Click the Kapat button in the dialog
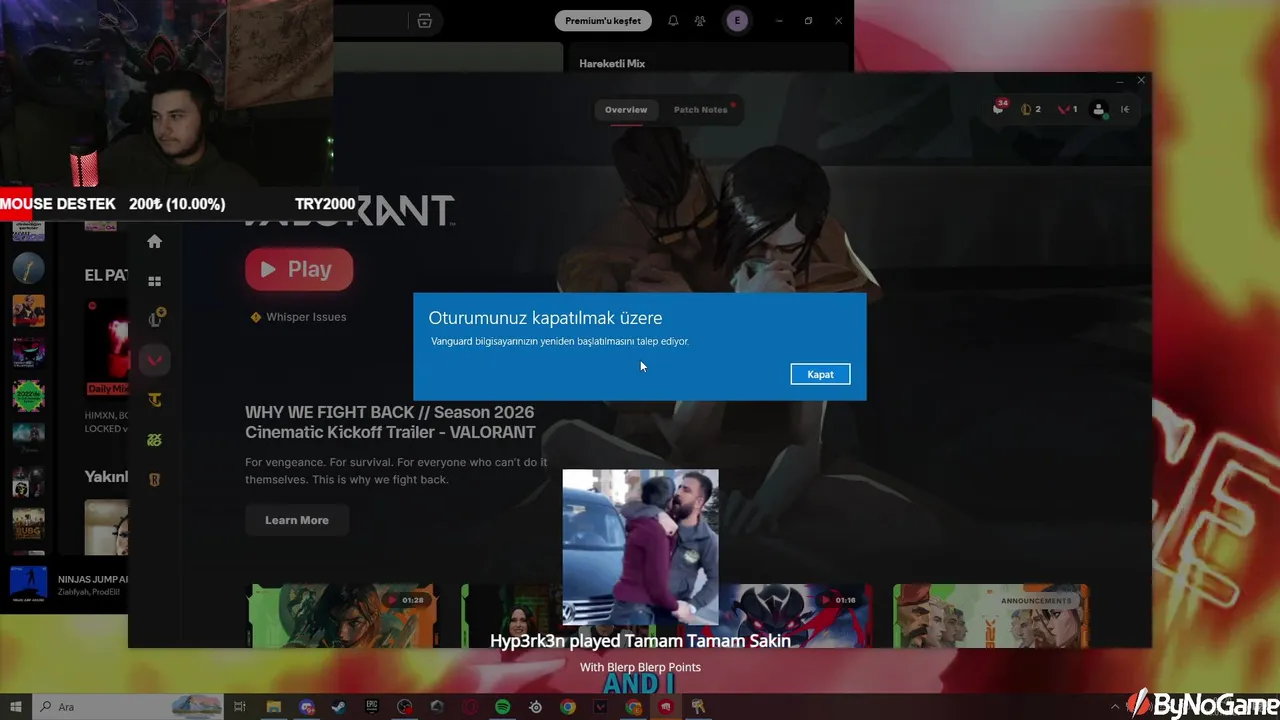Image resolution: width=1280 pixels, height=720 pixels. tap(820, 374)
